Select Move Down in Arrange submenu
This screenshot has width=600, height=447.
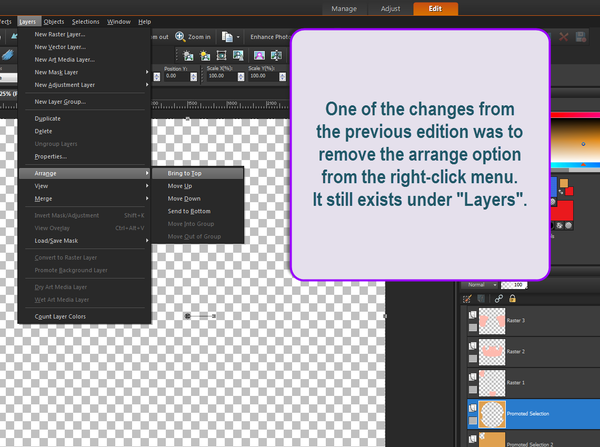pos(197,199)
